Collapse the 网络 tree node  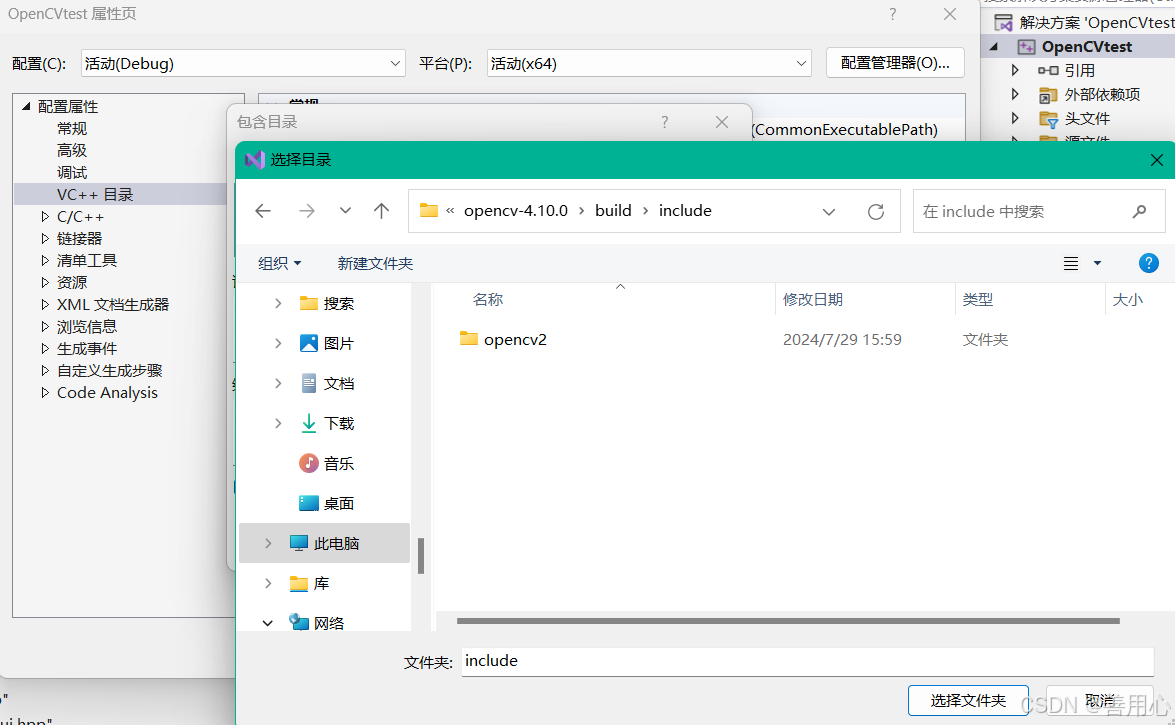(x=268, y=623)
